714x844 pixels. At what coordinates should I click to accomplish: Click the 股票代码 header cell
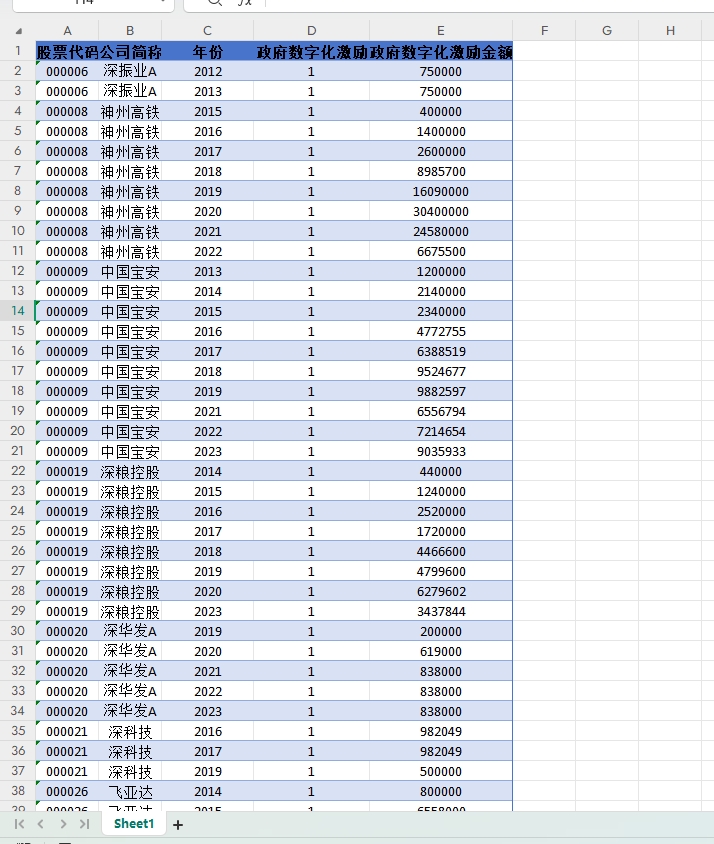point(67,52)
